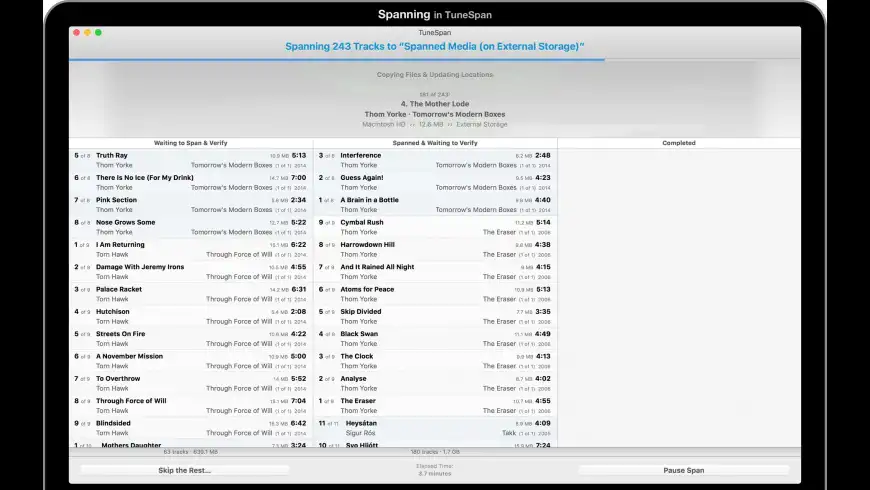Select the Mothers Daughter track row

[190, 444]
